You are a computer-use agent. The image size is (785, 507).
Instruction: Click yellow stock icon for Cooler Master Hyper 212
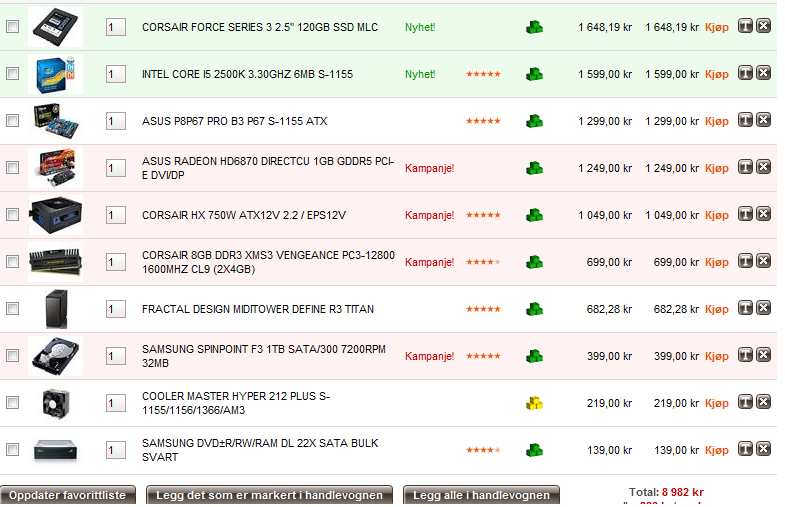coord(534,403)
